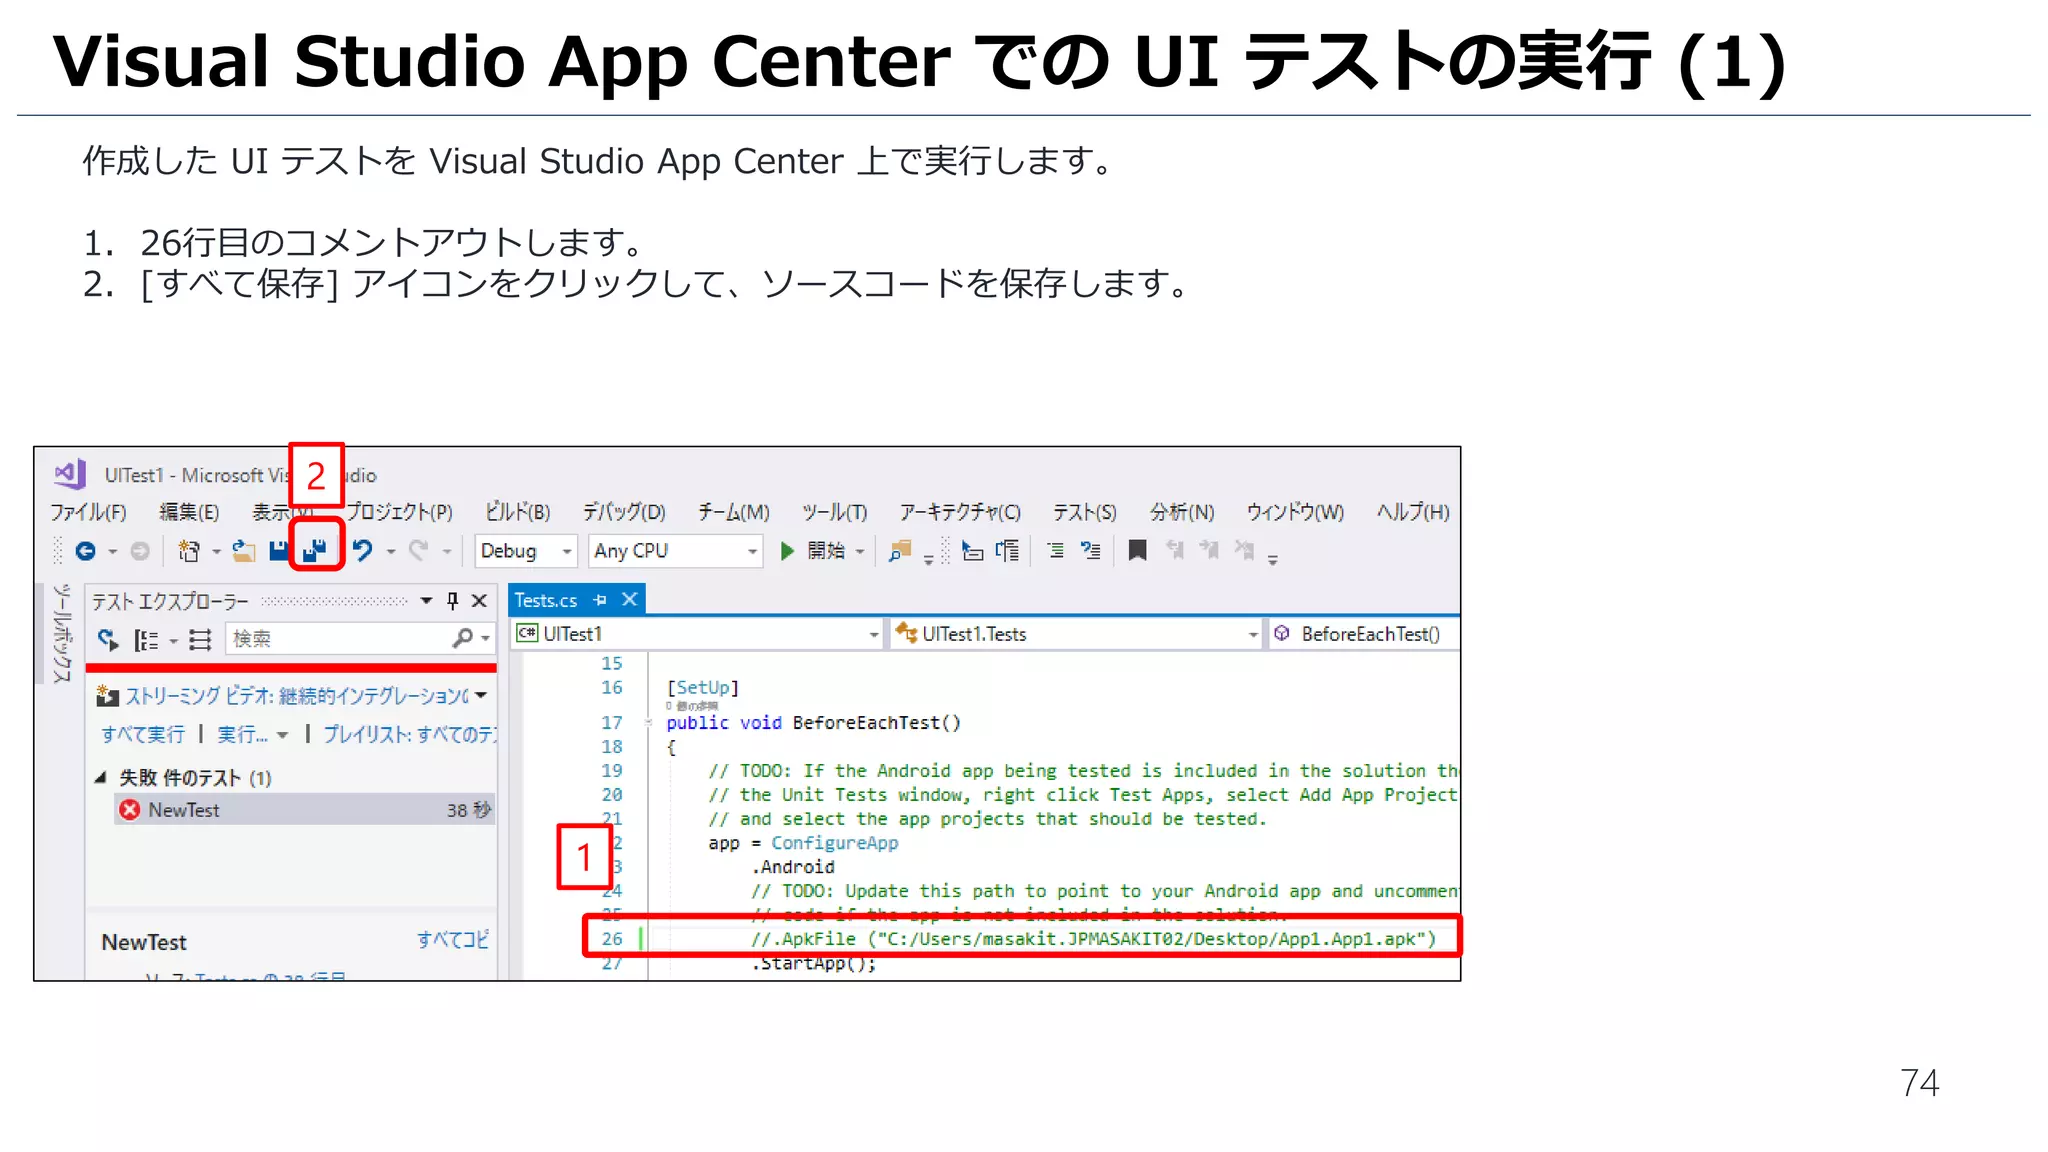Viewport: 2048px width, 1152px height.
Task: Click the single-disk Save icon
Action: [279, 551]
